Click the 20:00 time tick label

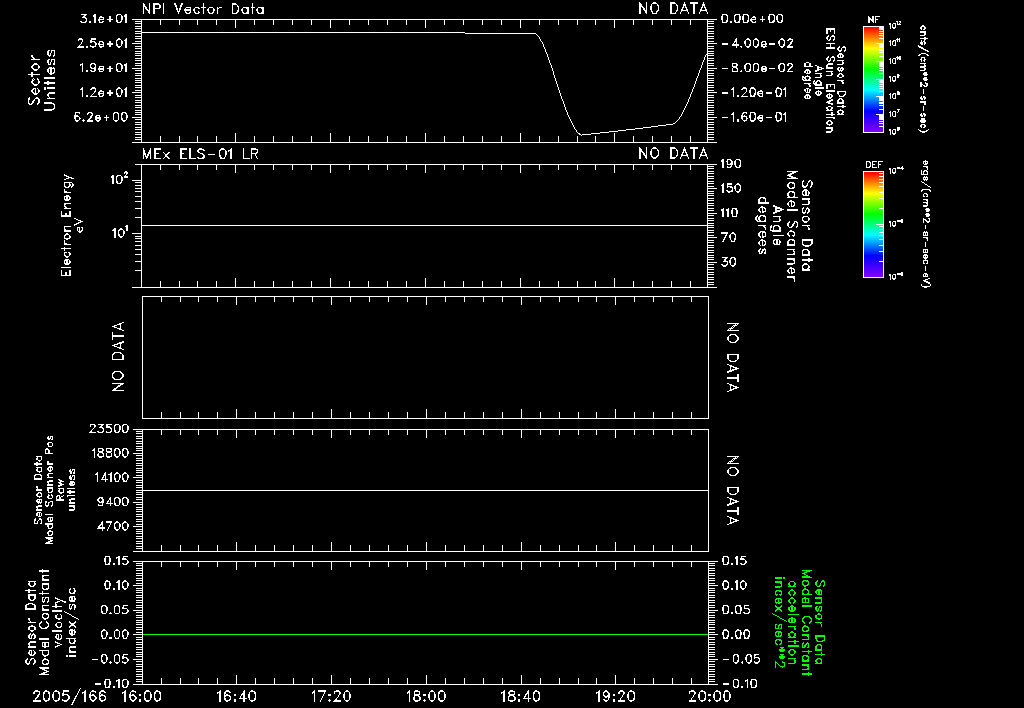coord(711,696)
